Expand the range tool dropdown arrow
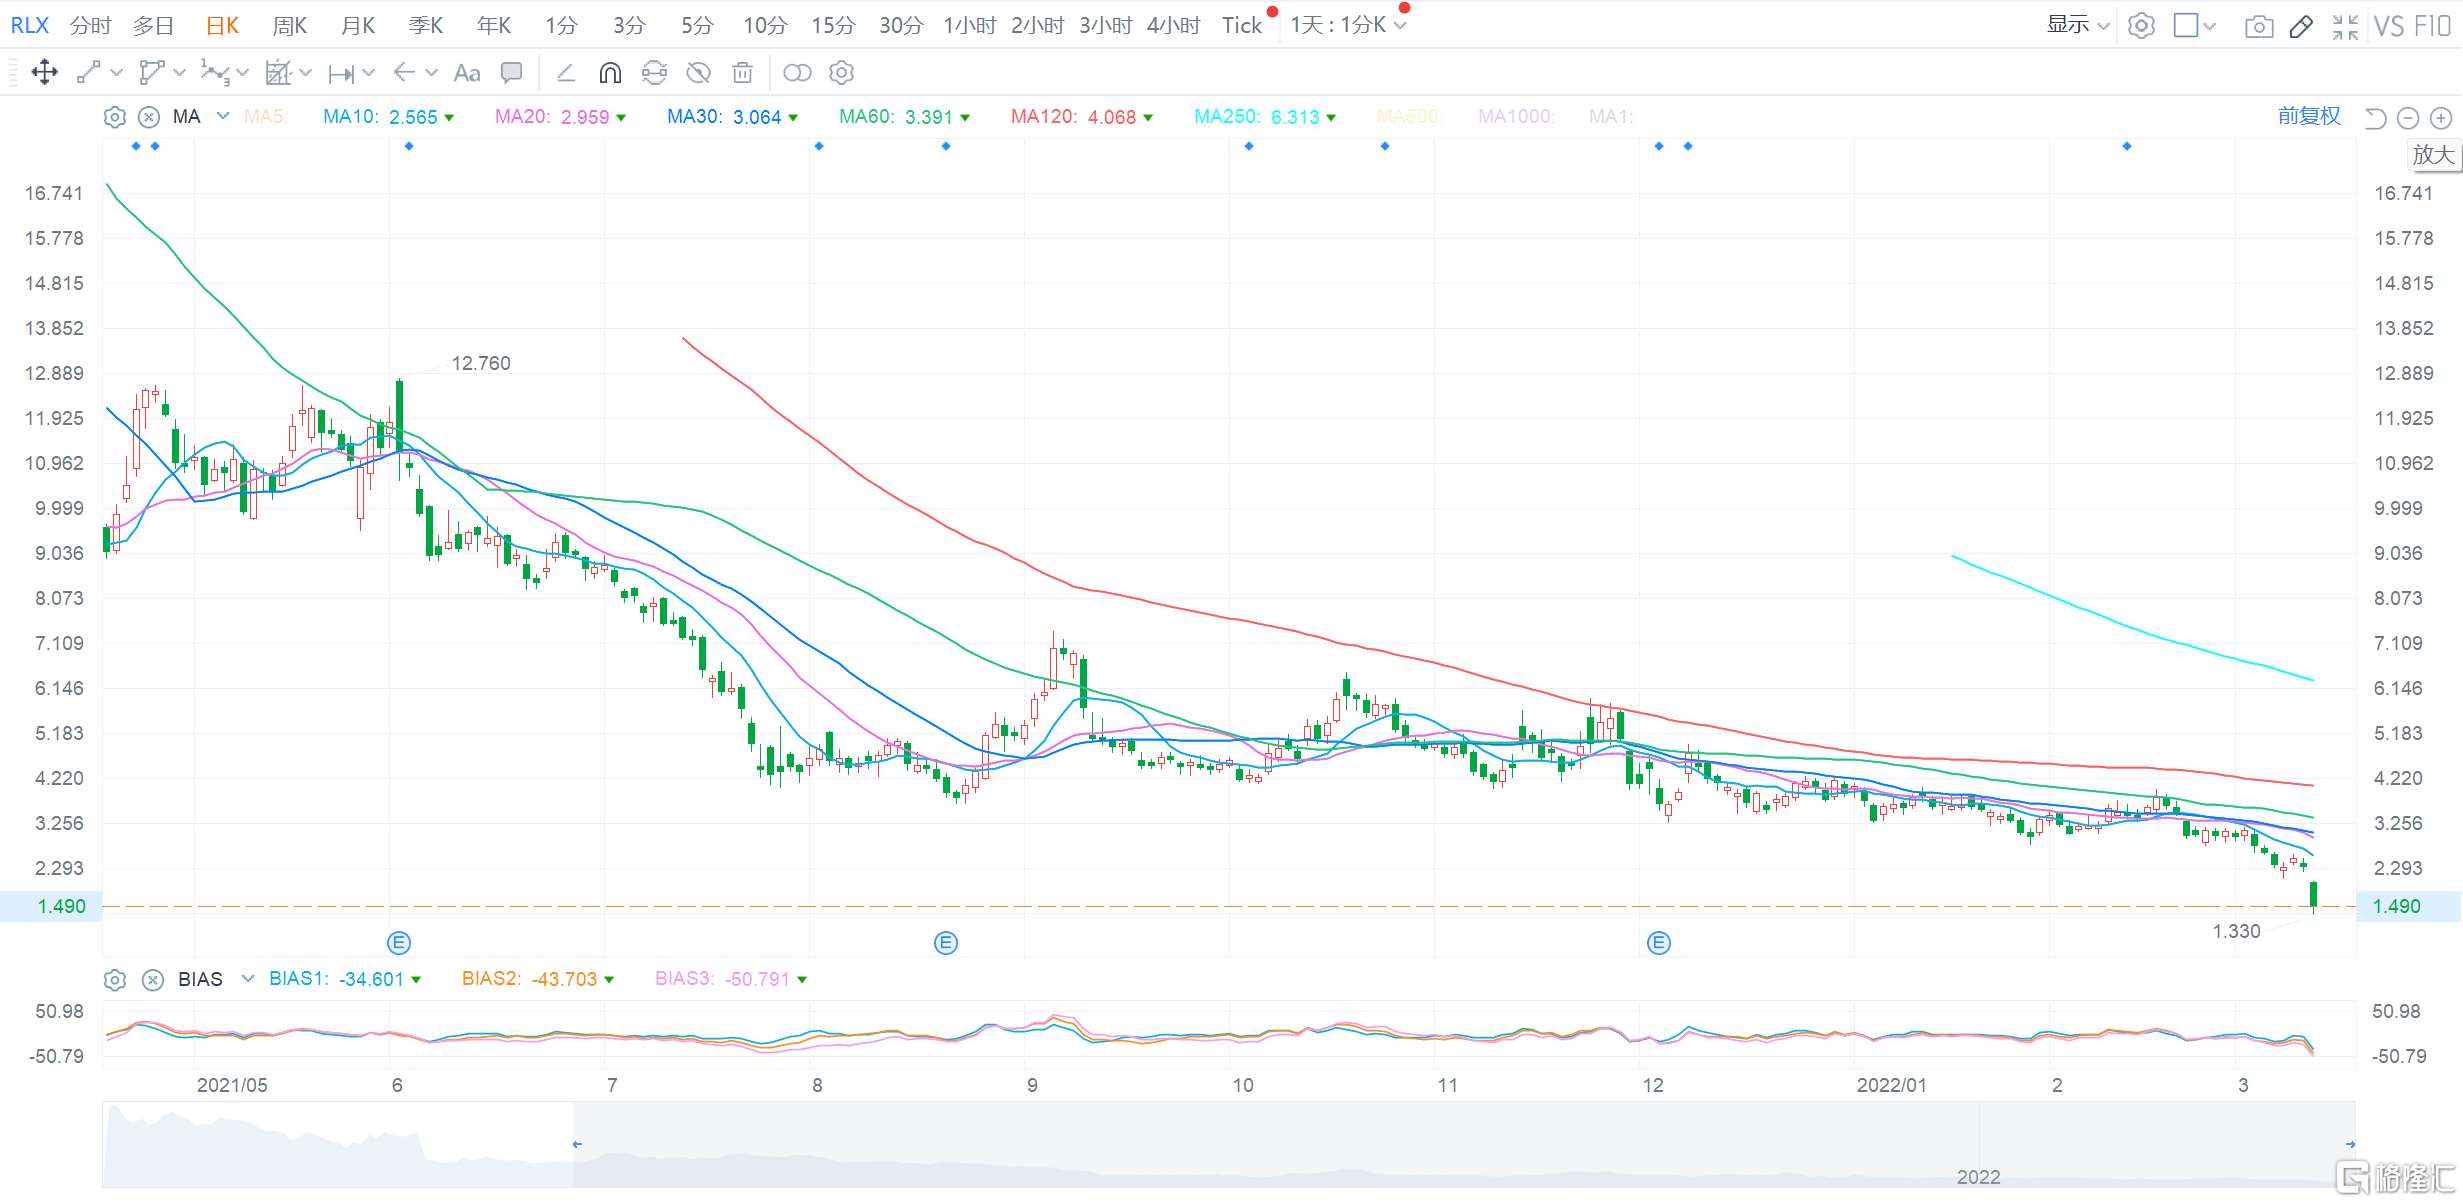 click(x=369, y=72)
